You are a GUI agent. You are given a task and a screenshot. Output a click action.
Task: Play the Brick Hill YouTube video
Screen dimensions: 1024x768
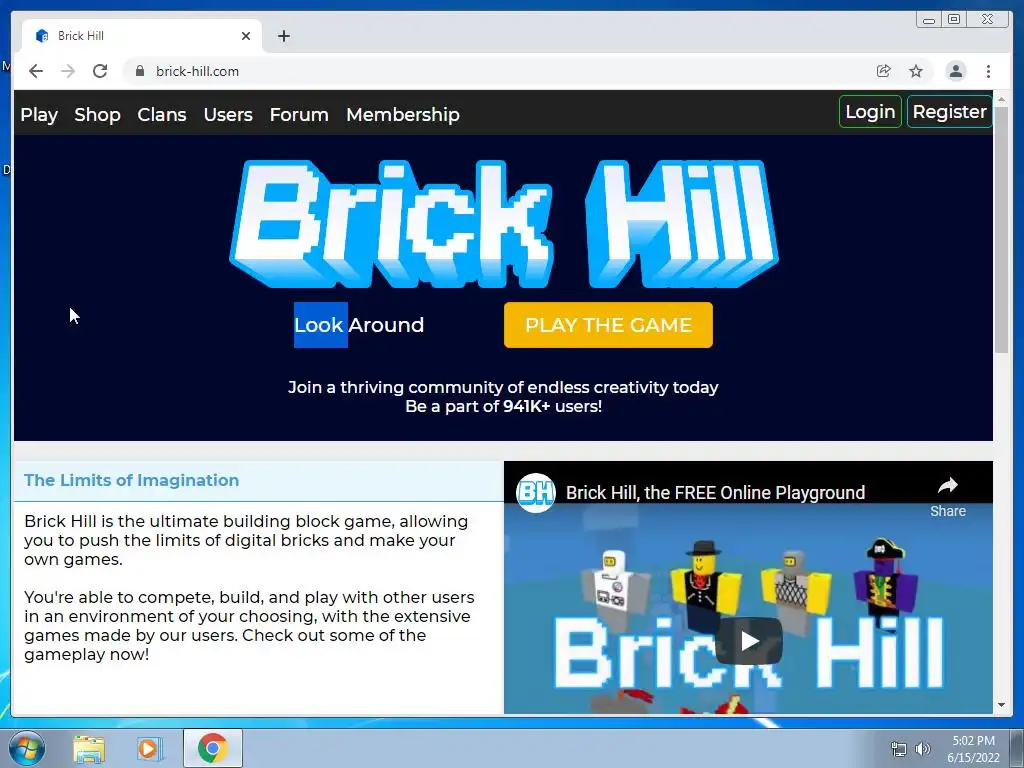[x=748, y=641]
